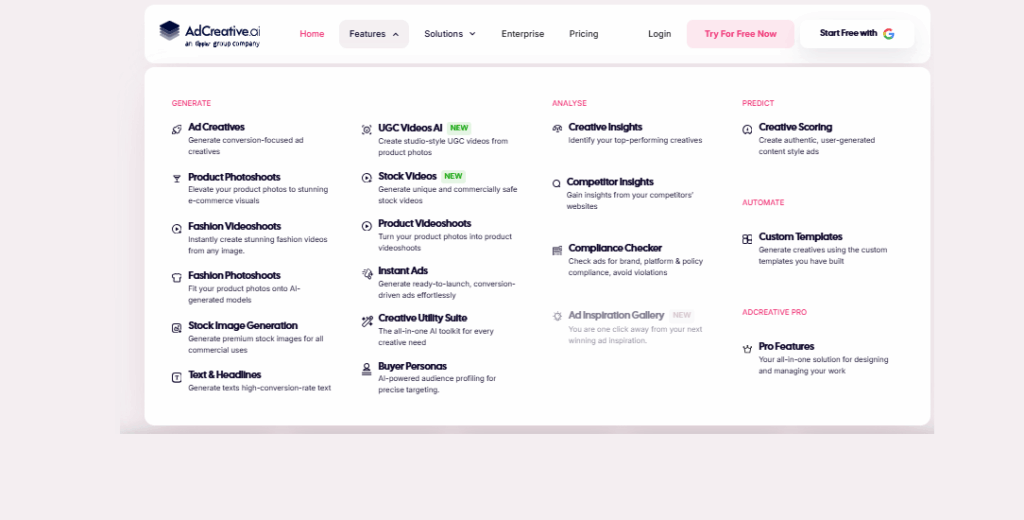Open Competitor Insights

[610, 182]
